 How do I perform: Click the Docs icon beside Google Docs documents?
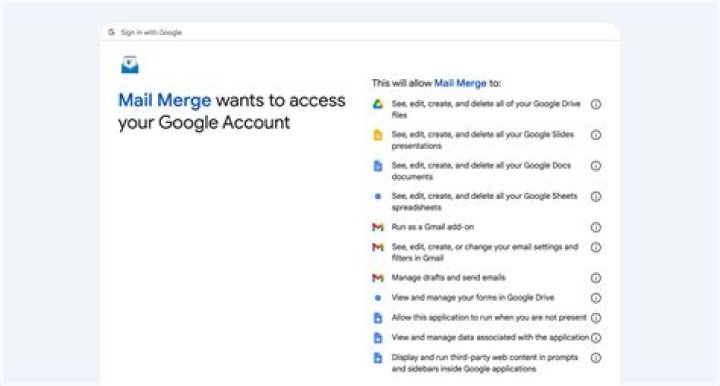click(377, 166)
